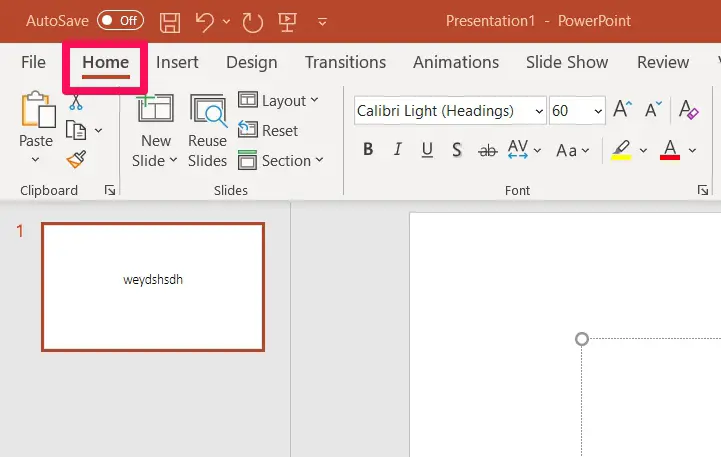
Task: Open the Review tab
Action: pos(663,62)
